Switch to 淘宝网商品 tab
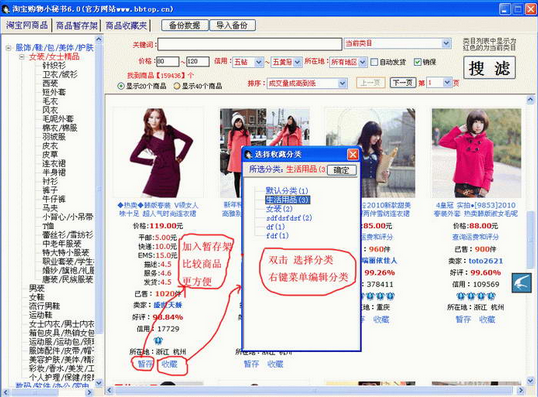 (27, 25)
